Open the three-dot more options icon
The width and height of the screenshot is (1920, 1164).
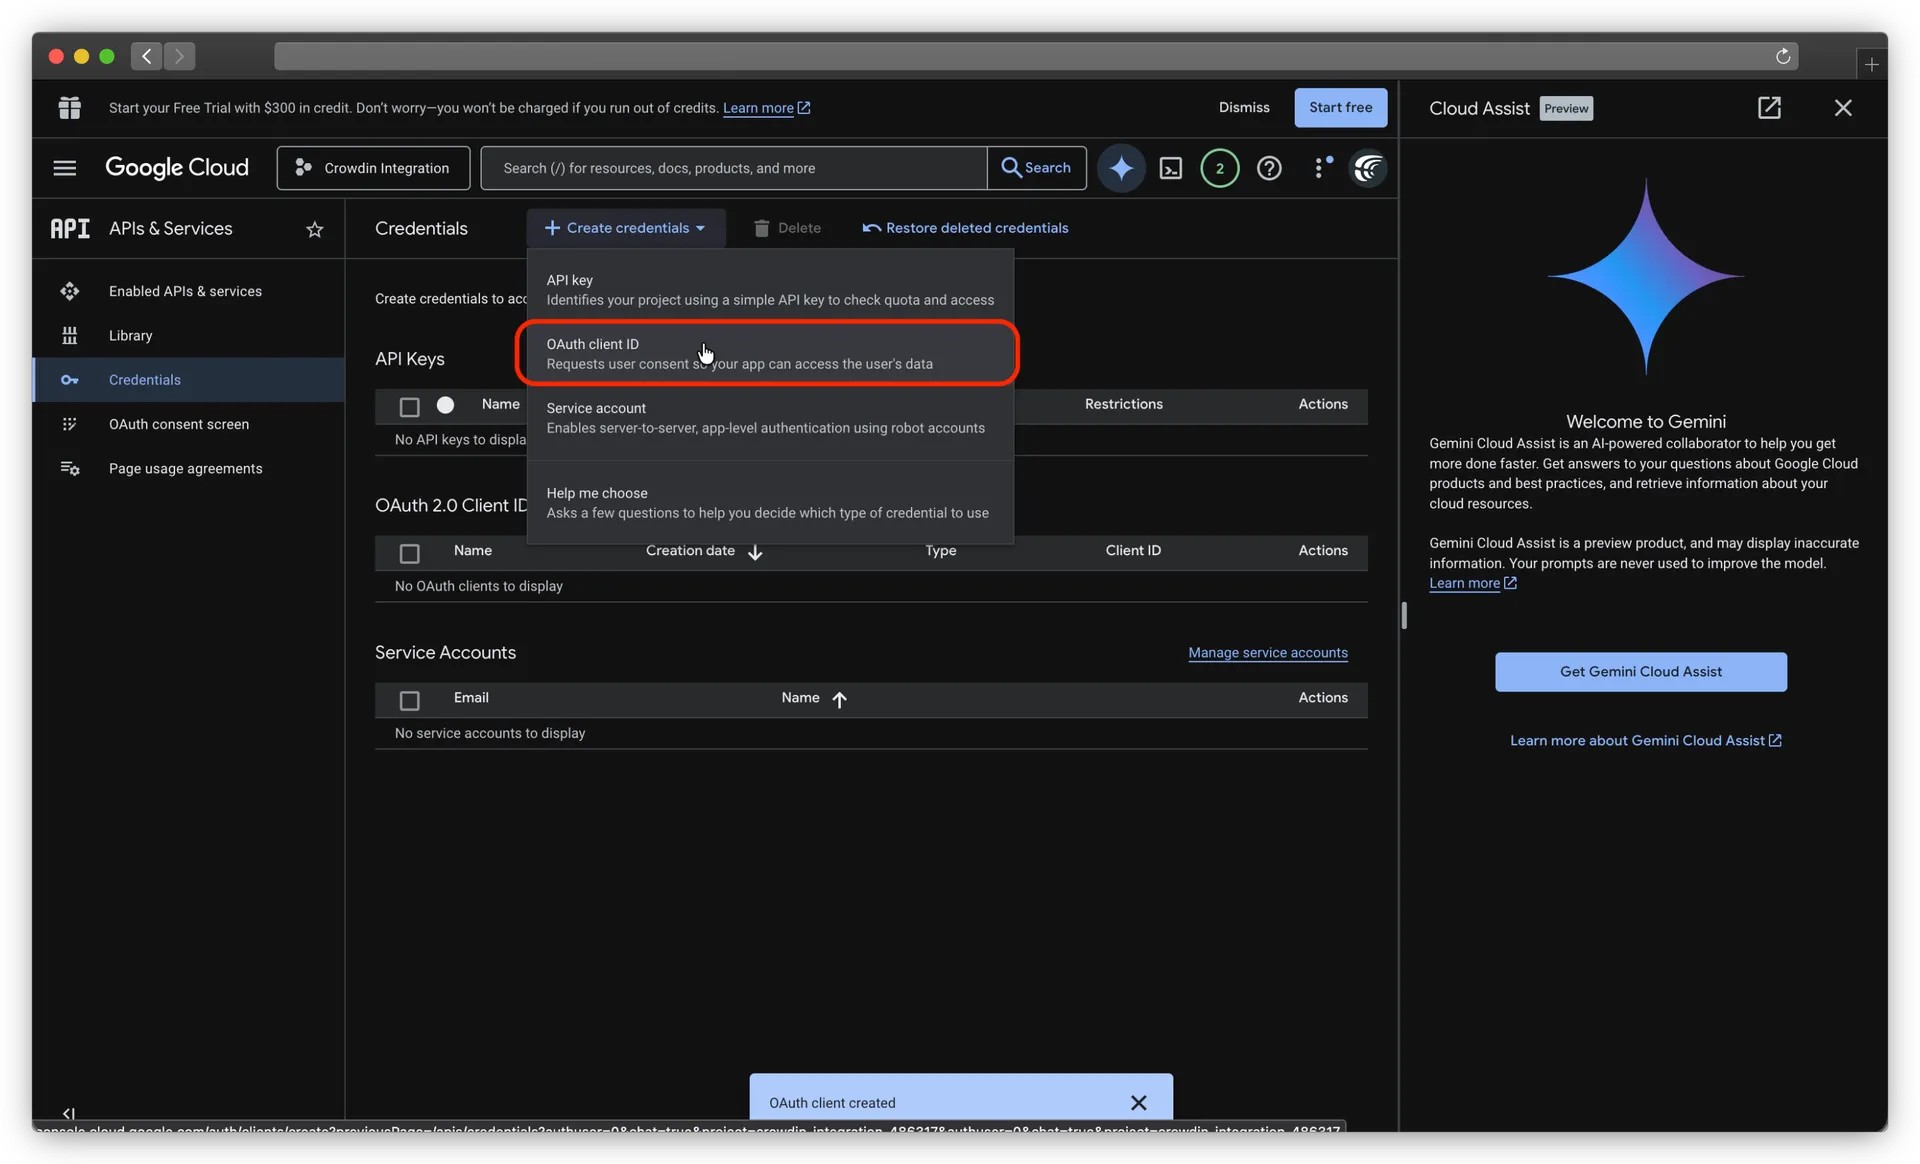(1320, 168)
